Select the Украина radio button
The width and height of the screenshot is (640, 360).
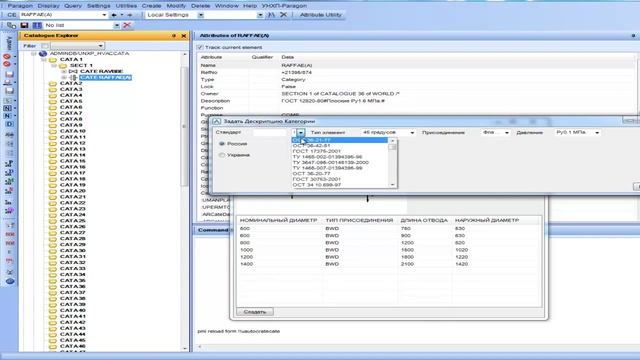click(x=222, y=155)
